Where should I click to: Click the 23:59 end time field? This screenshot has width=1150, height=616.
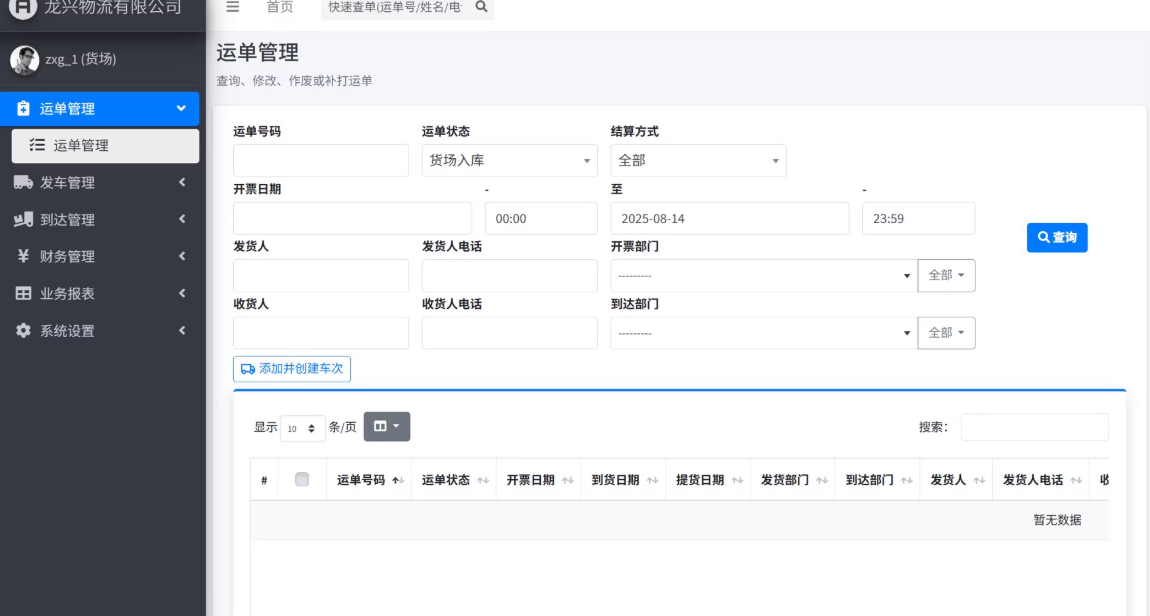coord(918,219)
